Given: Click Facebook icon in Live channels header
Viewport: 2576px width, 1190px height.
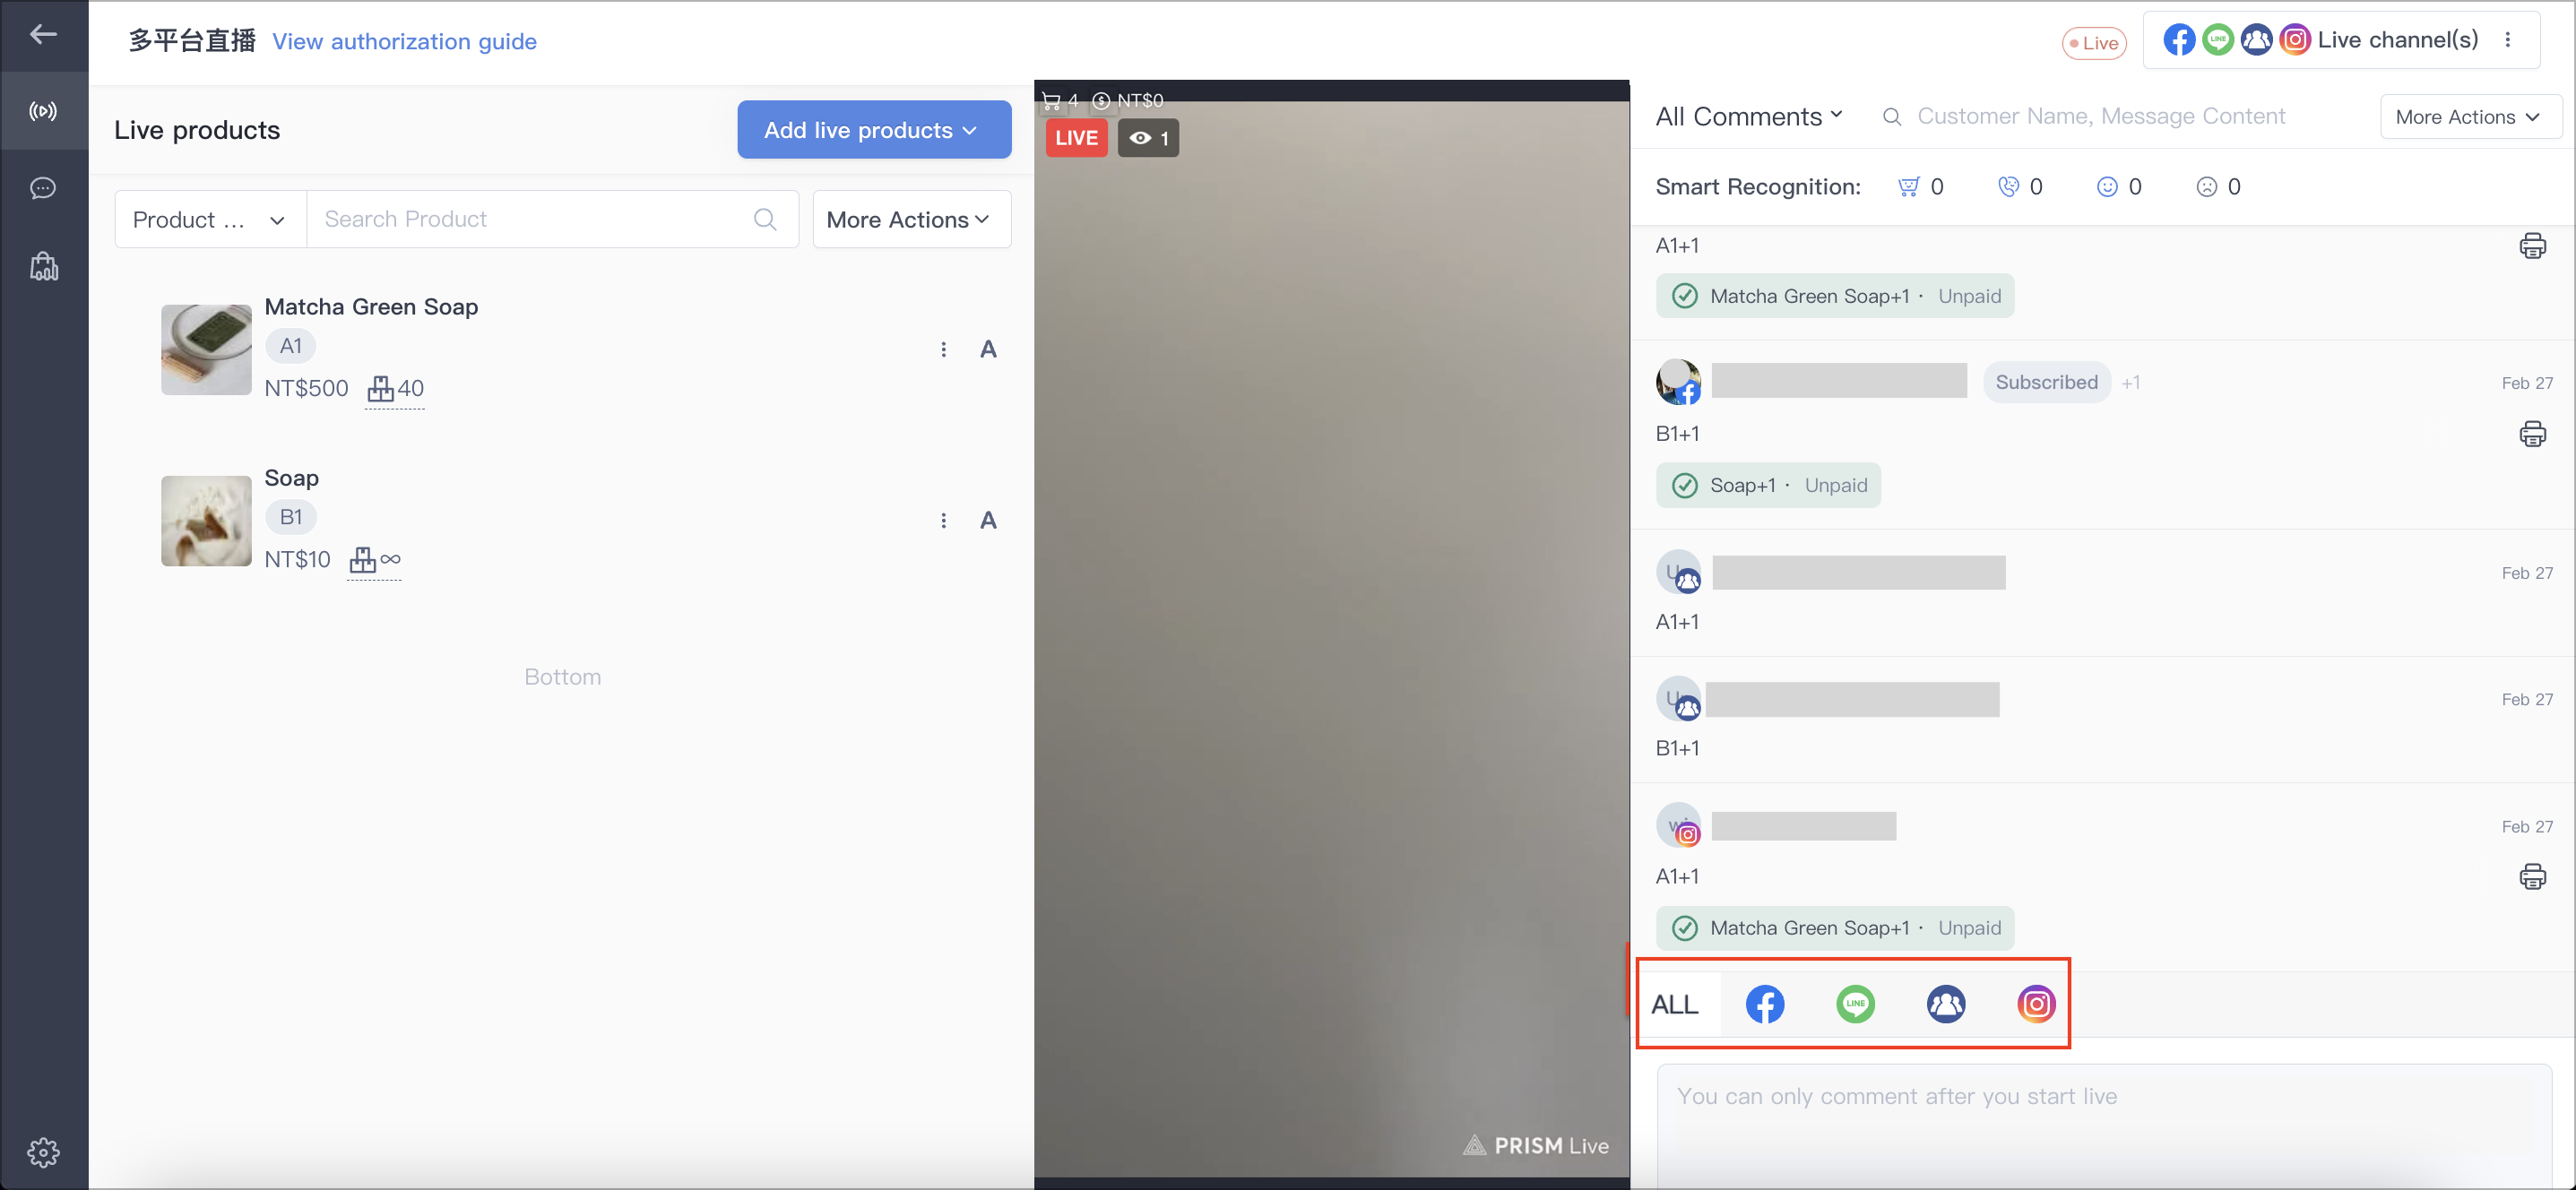Looking at the screenshot, I should [x=2179, y=40].
